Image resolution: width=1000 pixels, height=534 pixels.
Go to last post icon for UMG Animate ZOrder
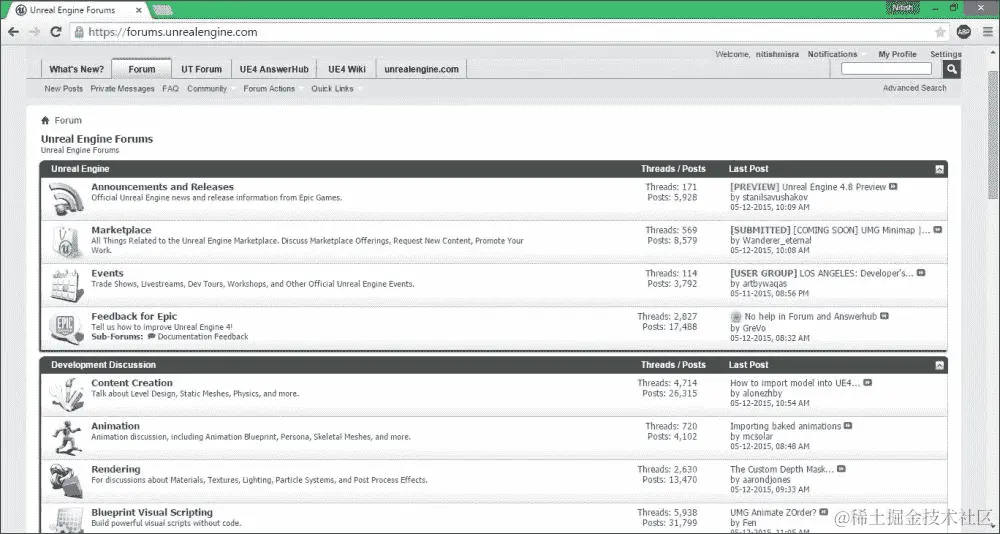tap(823, 512)
